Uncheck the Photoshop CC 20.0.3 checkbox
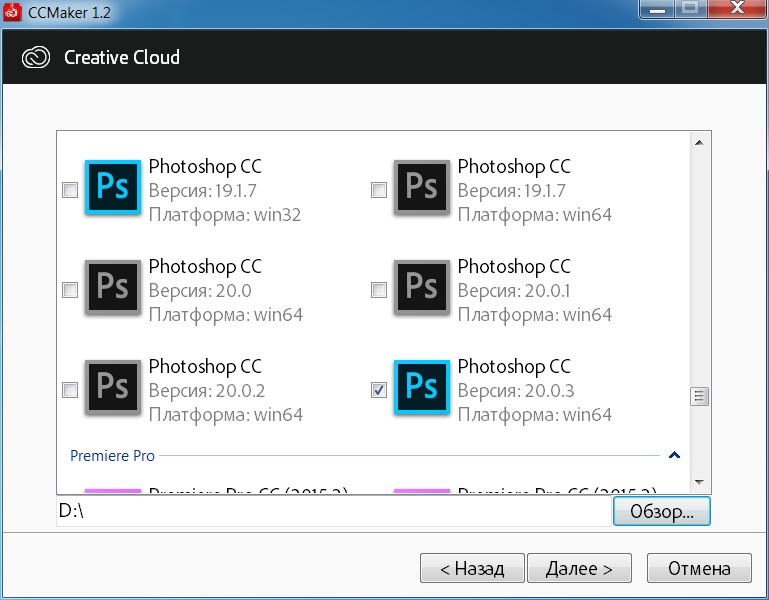Viewport: 769px width, 600px height. point(379,390)
